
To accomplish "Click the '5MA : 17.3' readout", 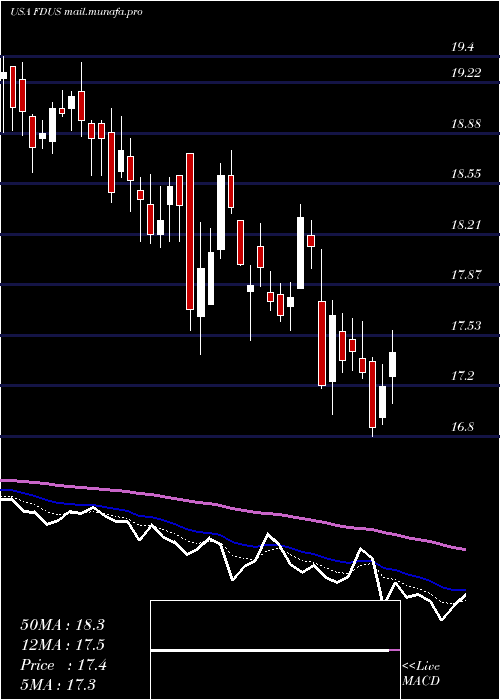I will [x=58, y=684].
